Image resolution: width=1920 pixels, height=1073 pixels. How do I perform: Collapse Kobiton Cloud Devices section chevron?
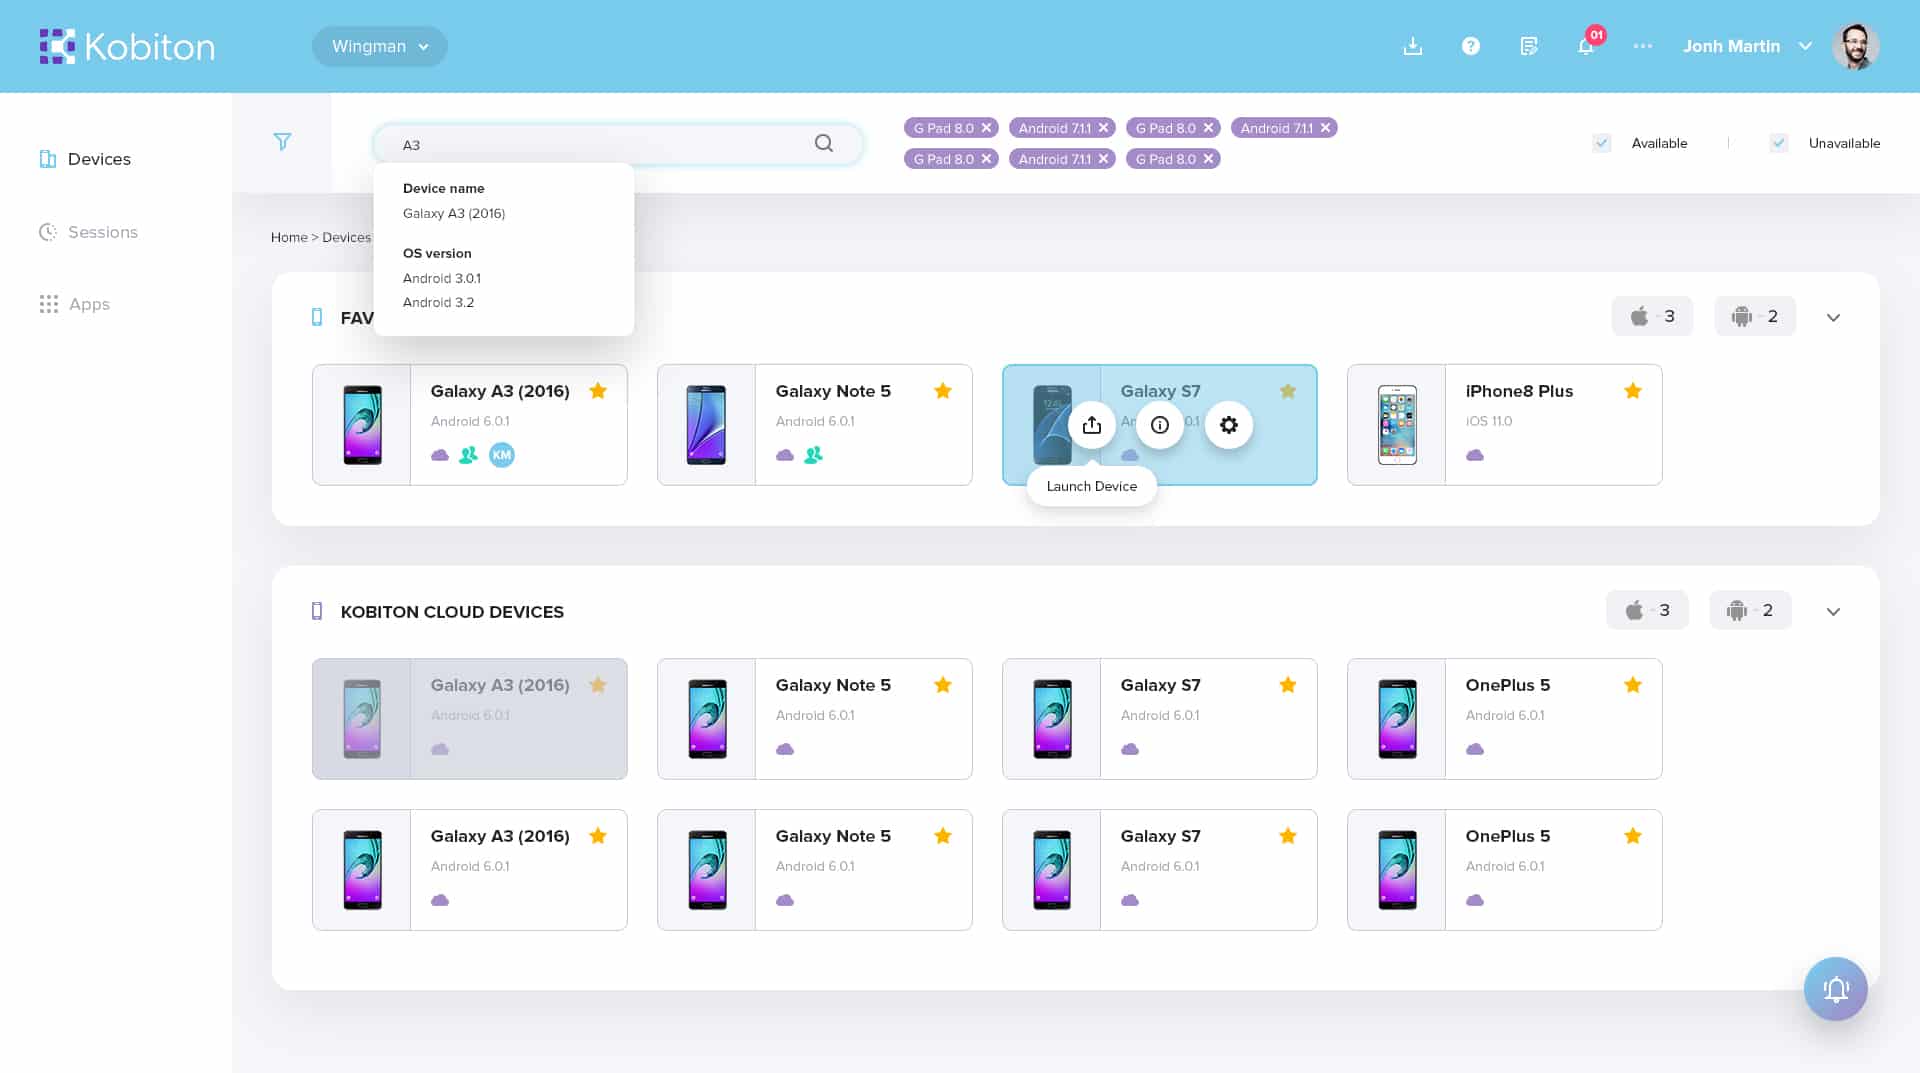click(x=1833, y=611)
